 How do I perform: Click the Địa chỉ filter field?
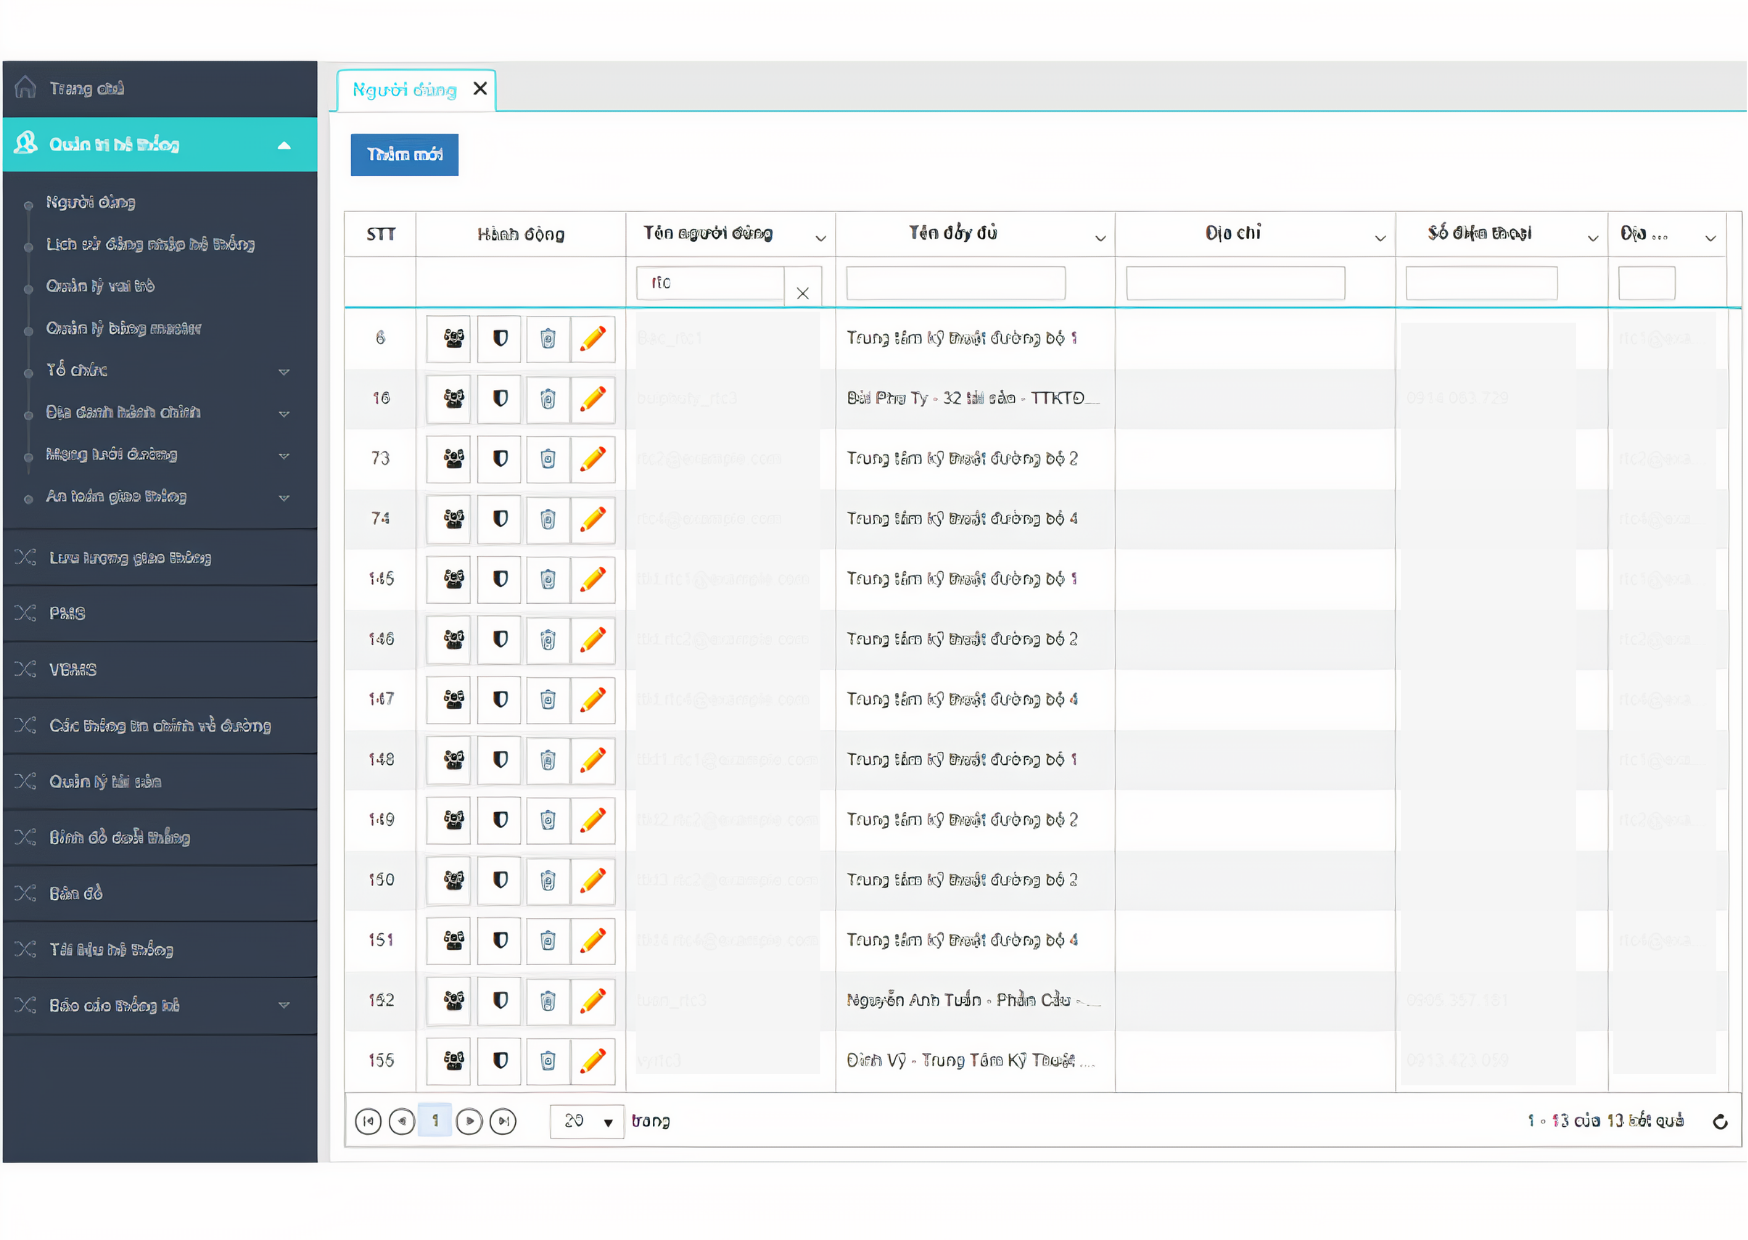[x=1235, y=283]
